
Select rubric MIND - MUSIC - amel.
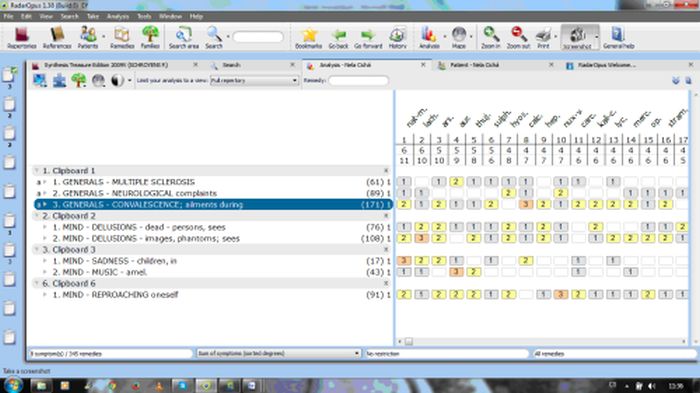tap(213, 272)
